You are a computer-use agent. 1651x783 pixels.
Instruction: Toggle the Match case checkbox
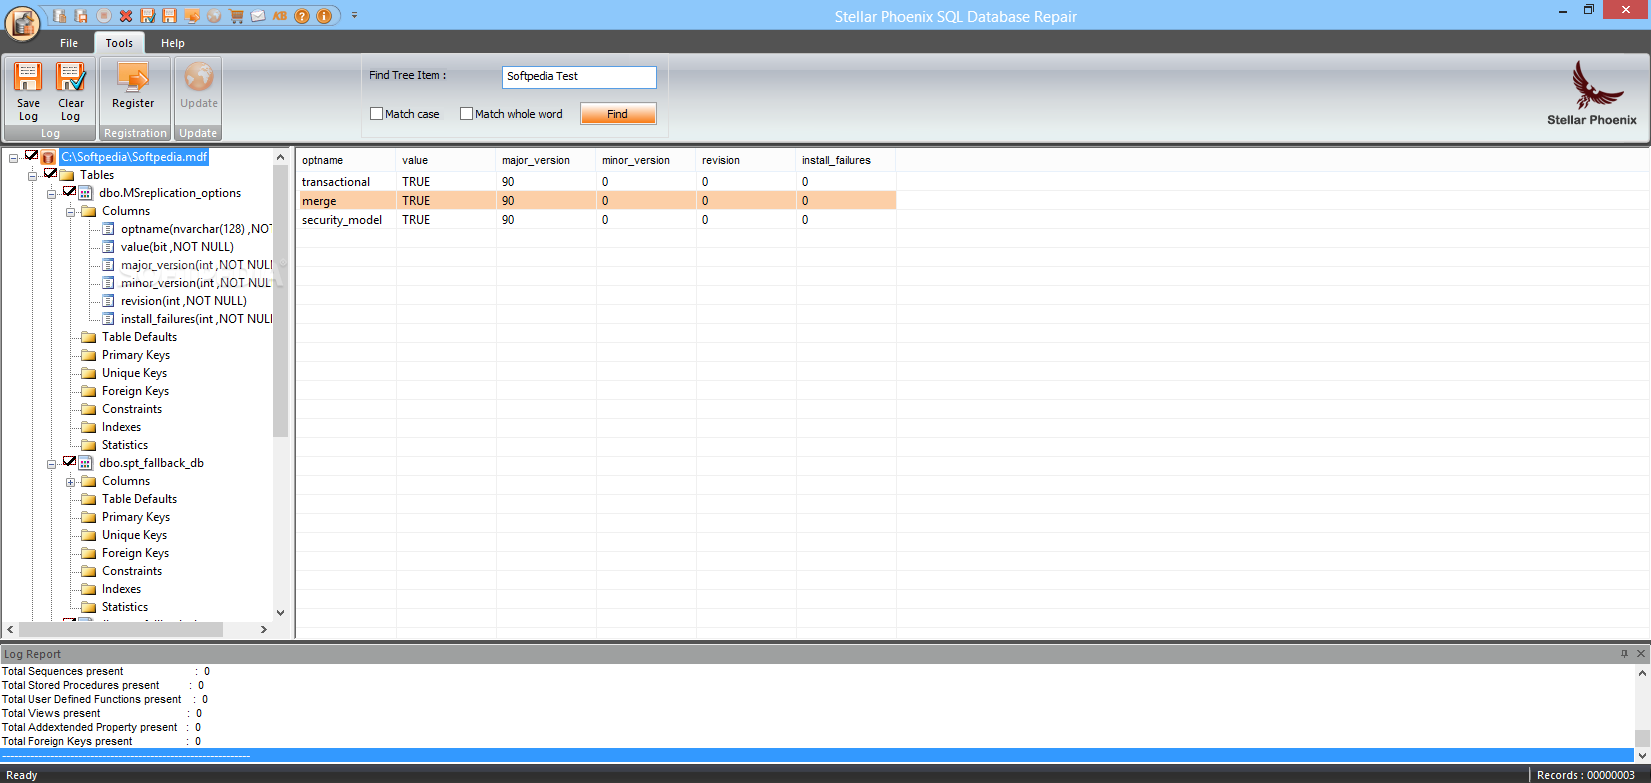377,114
